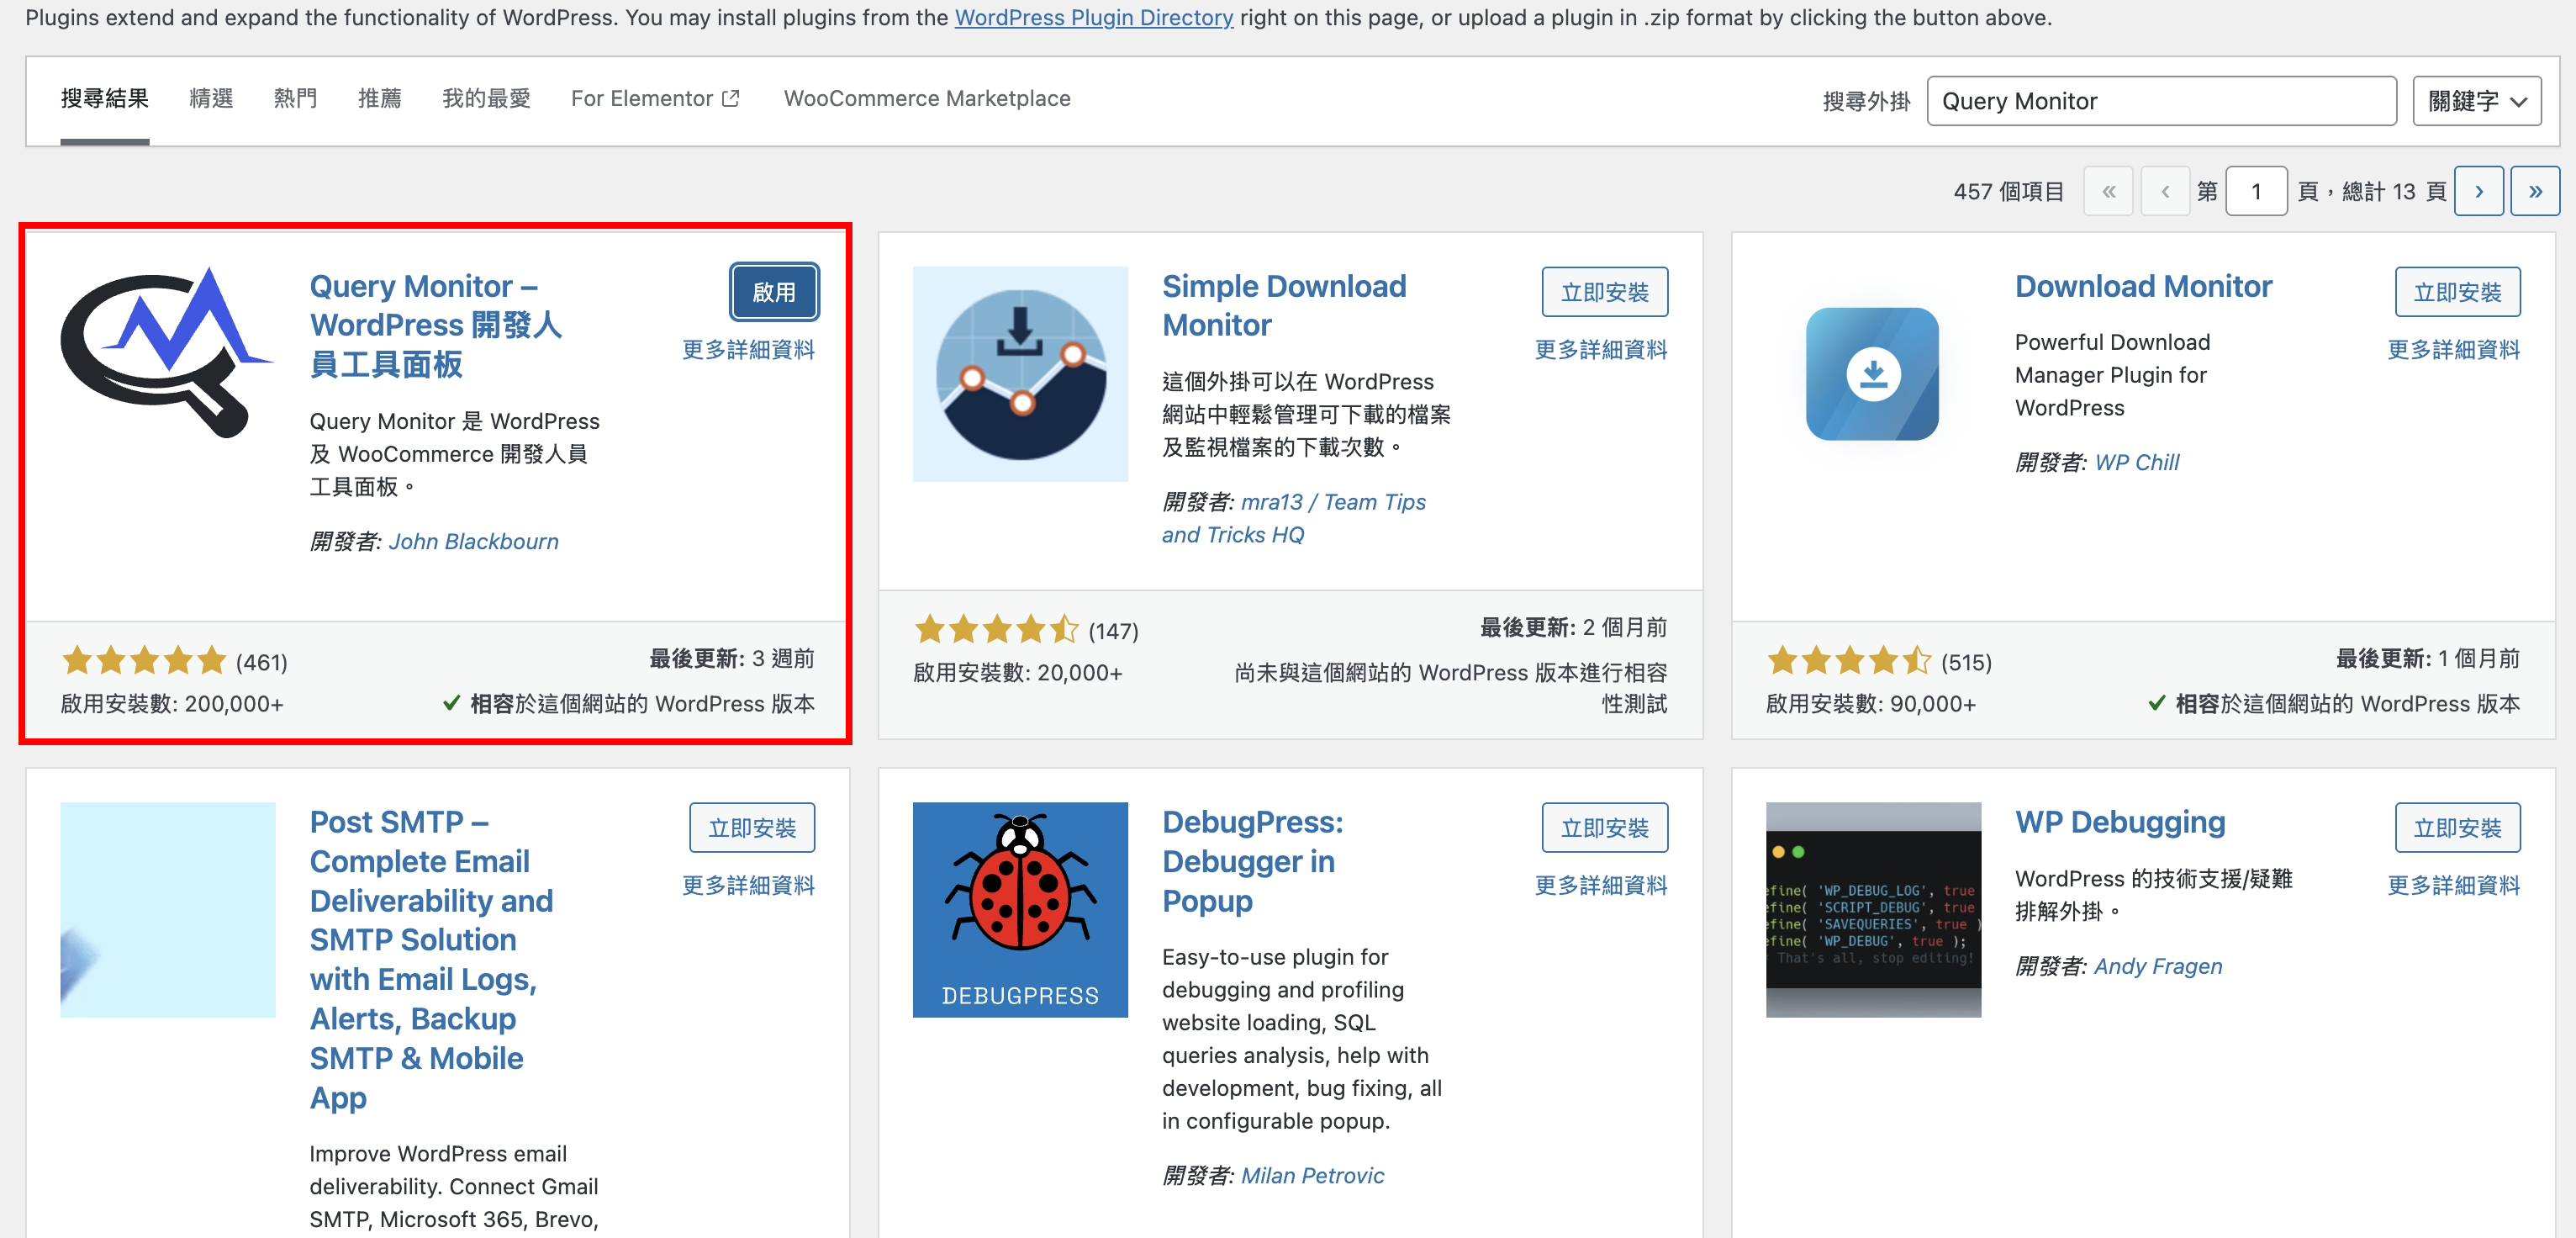The height and width of the screenshot is (1238, 2576).
Task: Open WooCommerce Marketplace tab
Action: click(926, 98)
